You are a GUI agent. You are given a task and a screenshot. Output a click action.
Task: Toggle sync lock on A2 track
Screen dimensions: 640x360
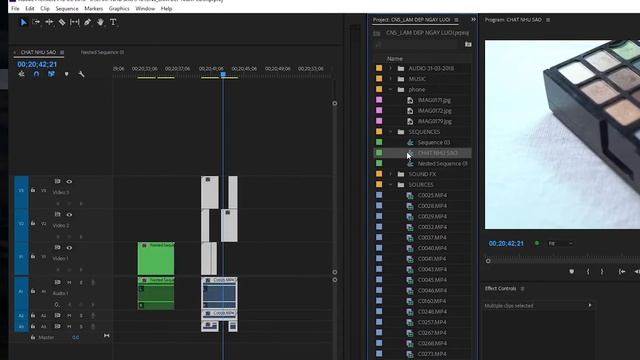(58, 316)
